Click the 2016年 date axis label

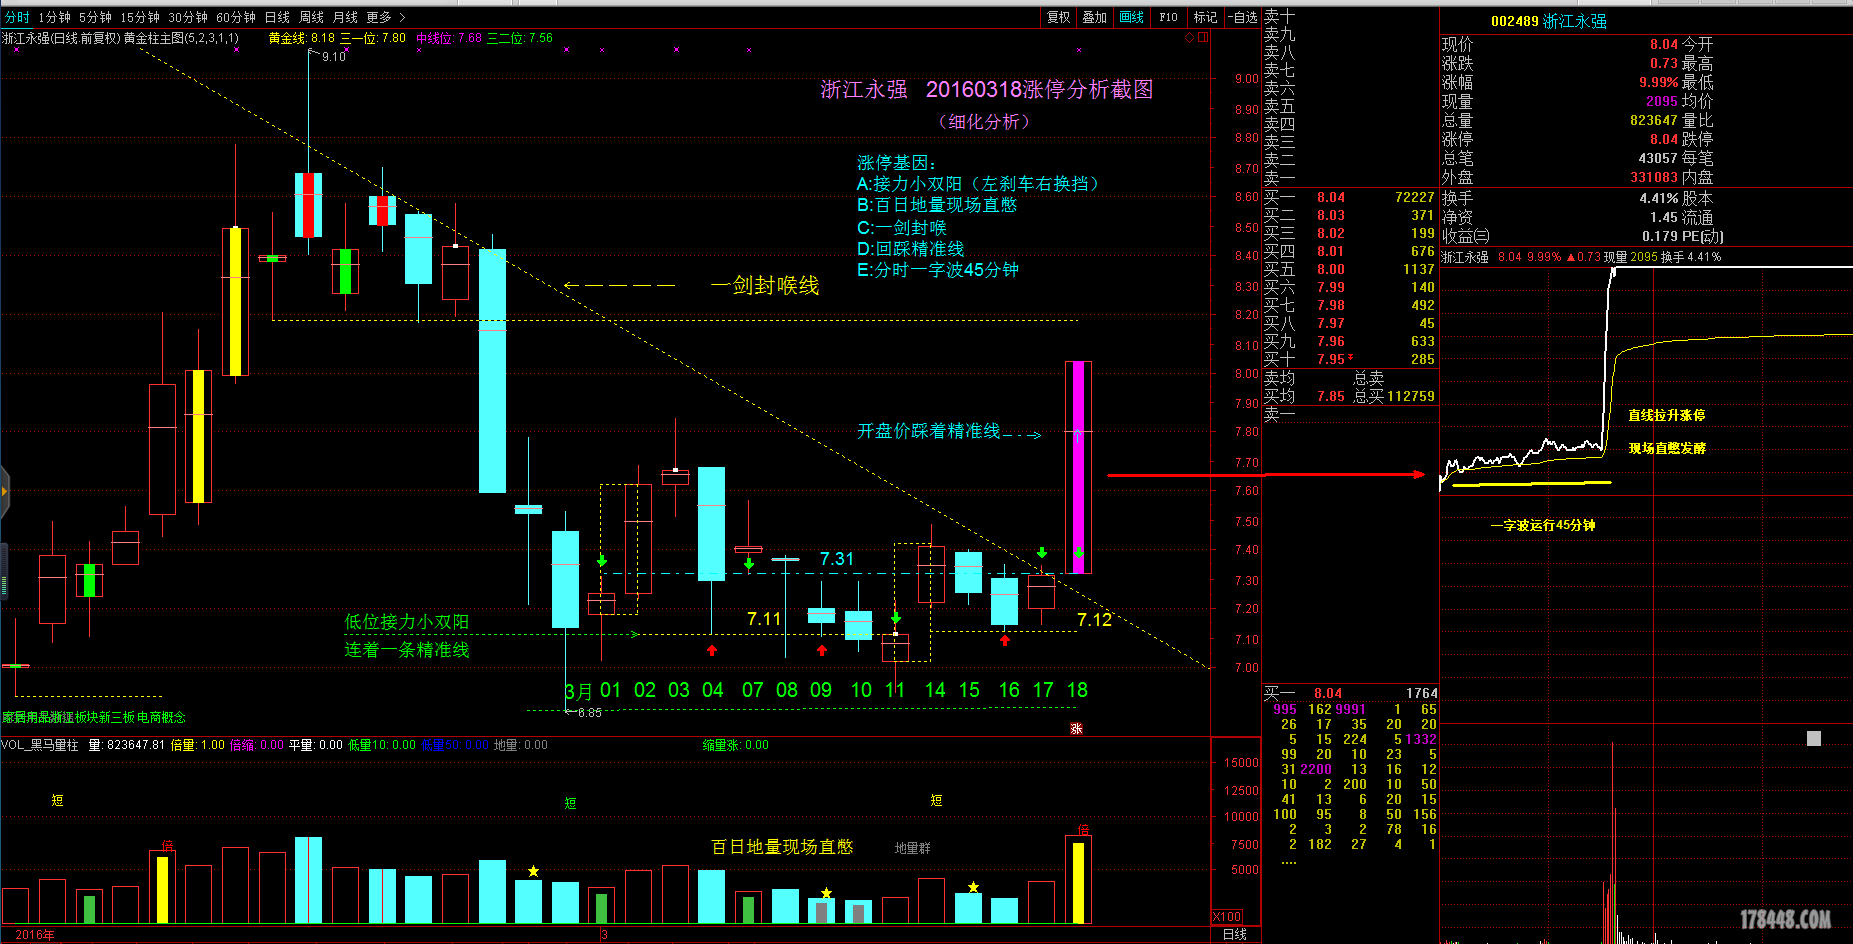pyautogui.click(x=35, y=934)
